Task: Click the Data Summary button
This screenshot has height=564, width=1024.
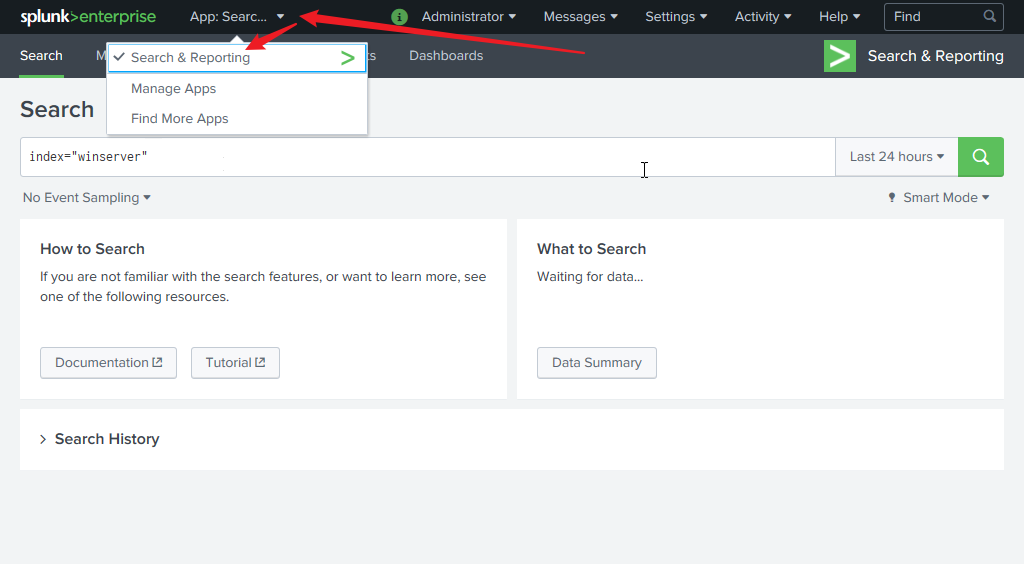Action: click(x=597, y=363)
